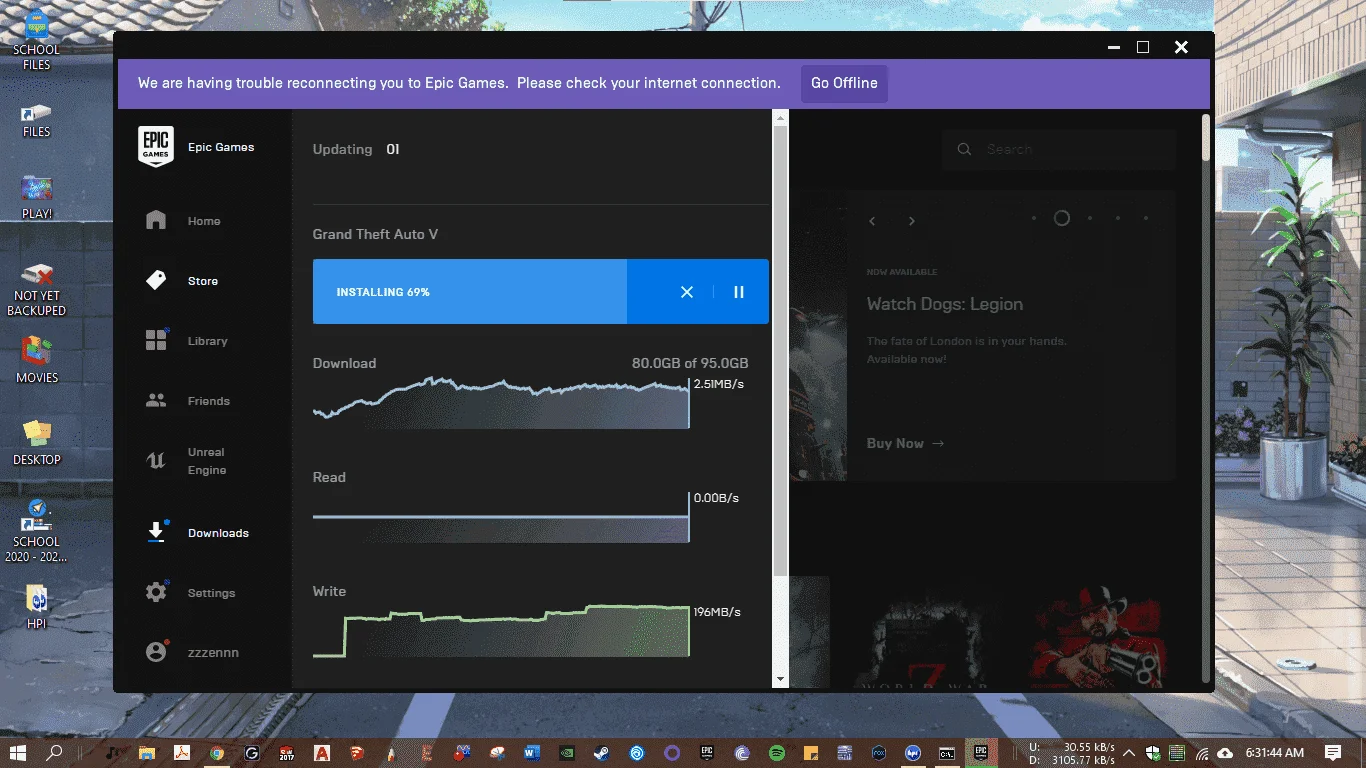Open the zzzennn account profile
This screenshot has height=768, width=1366.
click(x=193, y=652)
